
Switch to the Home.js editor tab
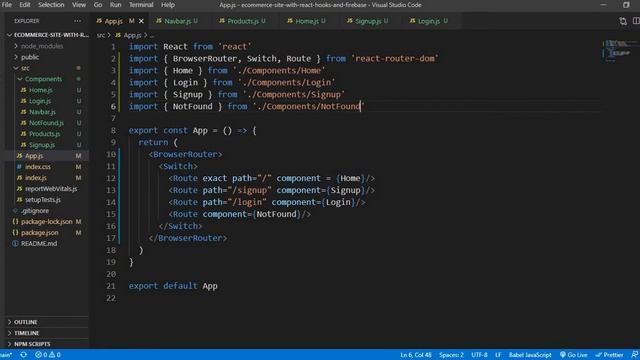point(306,21)
